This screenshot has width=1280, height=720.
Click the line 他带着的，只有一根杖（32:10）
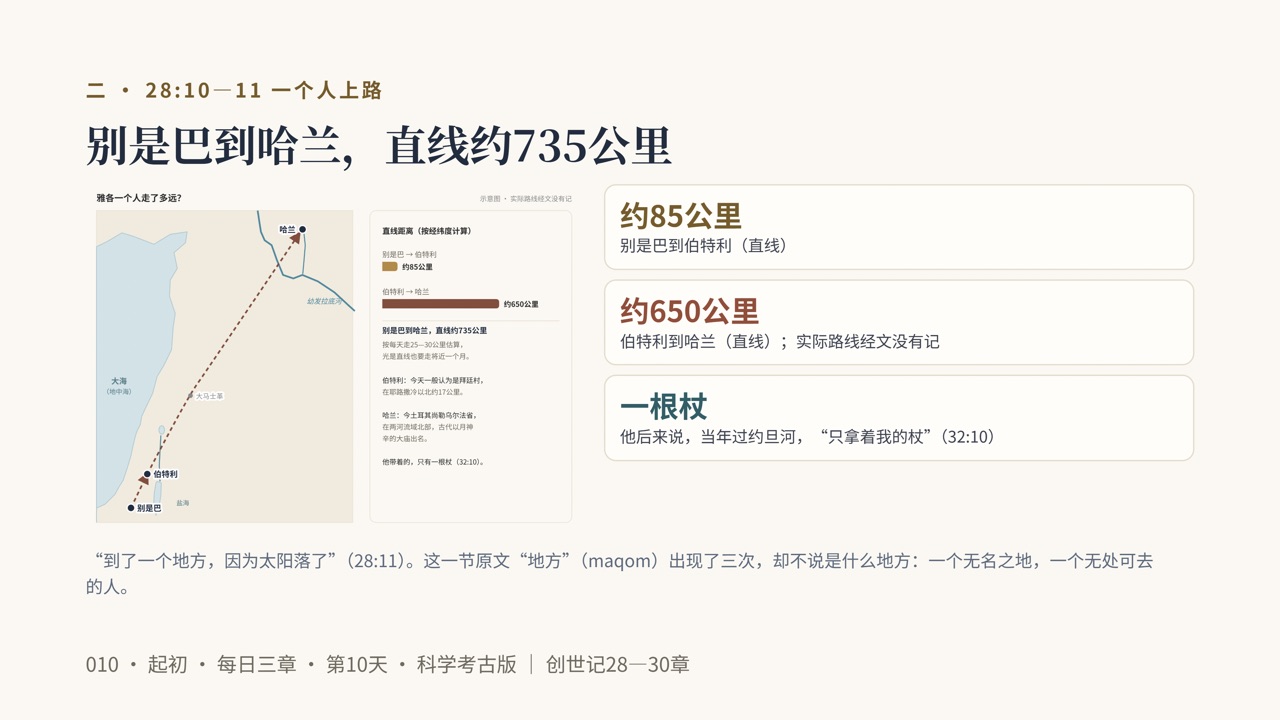(x=433, y=462)
